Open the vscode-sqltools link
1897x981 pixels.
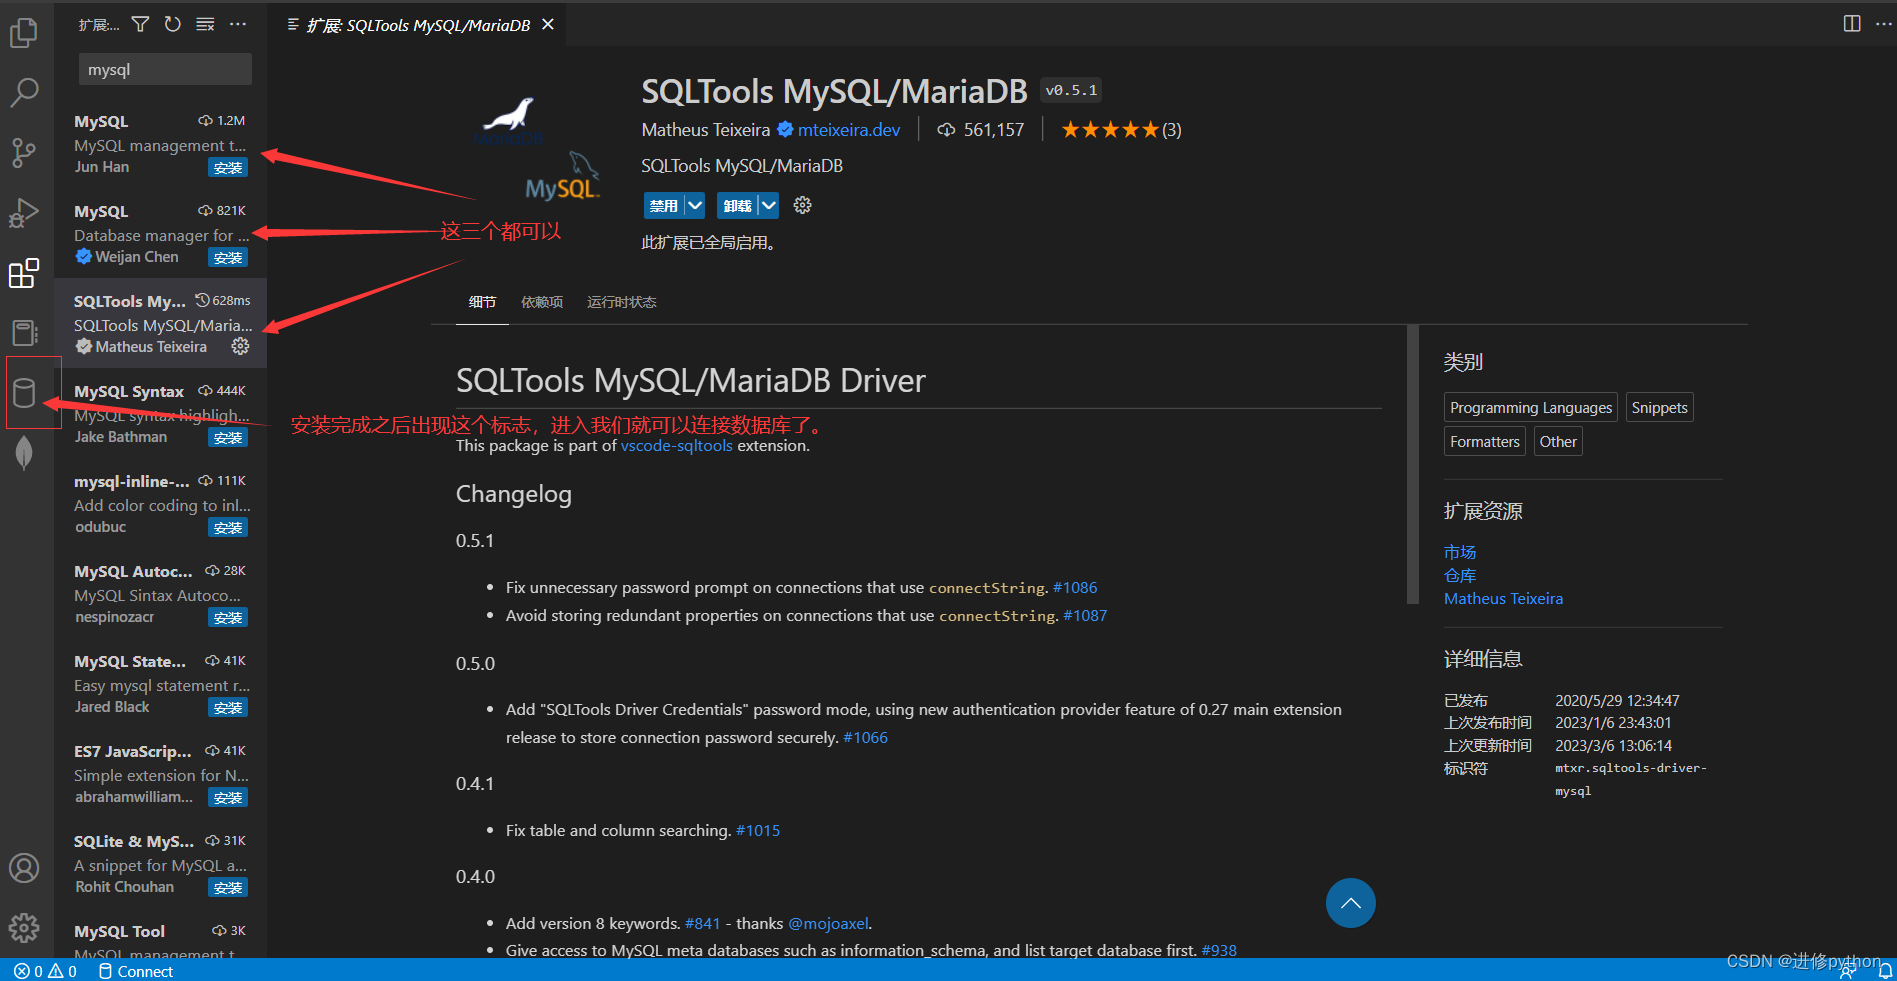pyautogui.click(x=677, y=446)
